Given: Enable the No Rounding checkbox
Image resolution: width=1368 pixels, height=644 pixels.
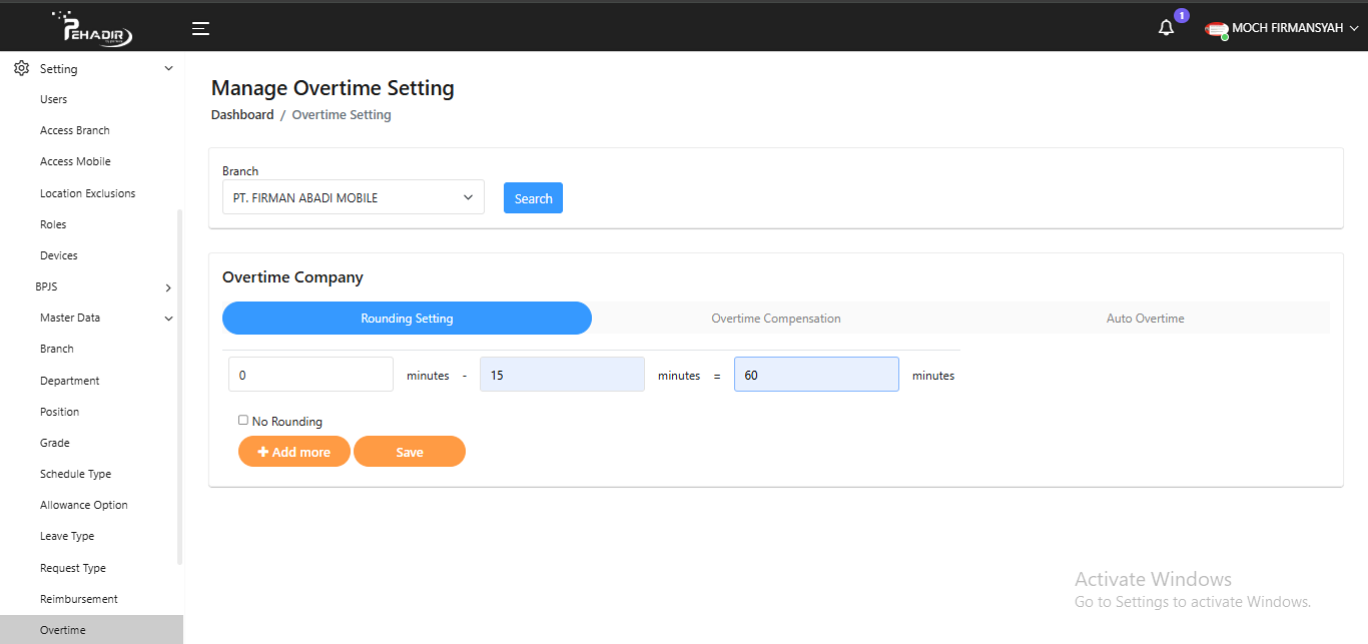Looking at the screenshot, I should pos(243,420).
